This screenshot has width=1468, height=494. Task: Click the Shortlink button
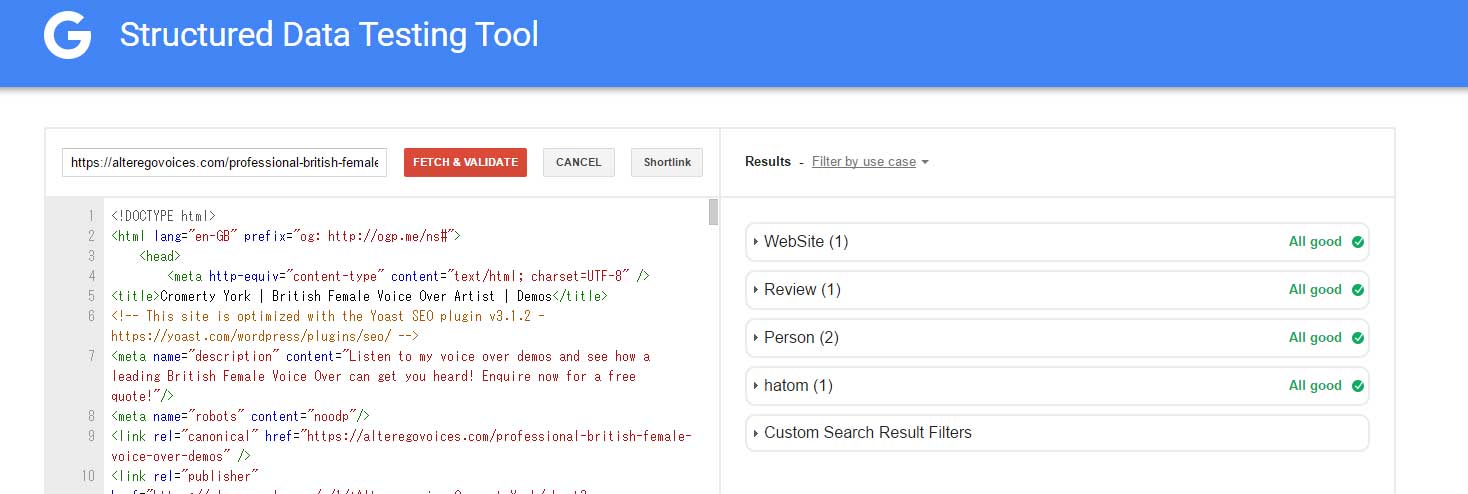click(x=667, y=162)
